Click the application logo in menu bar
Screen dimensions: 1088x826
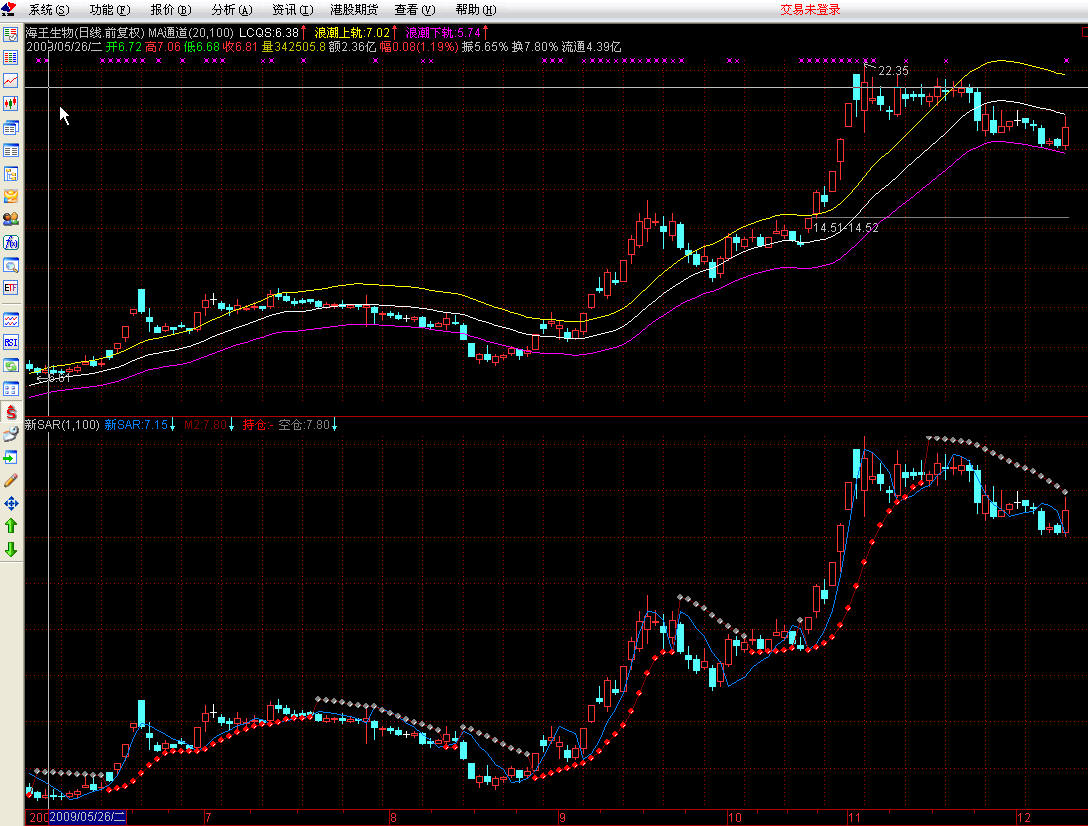(x=9, y=9)
